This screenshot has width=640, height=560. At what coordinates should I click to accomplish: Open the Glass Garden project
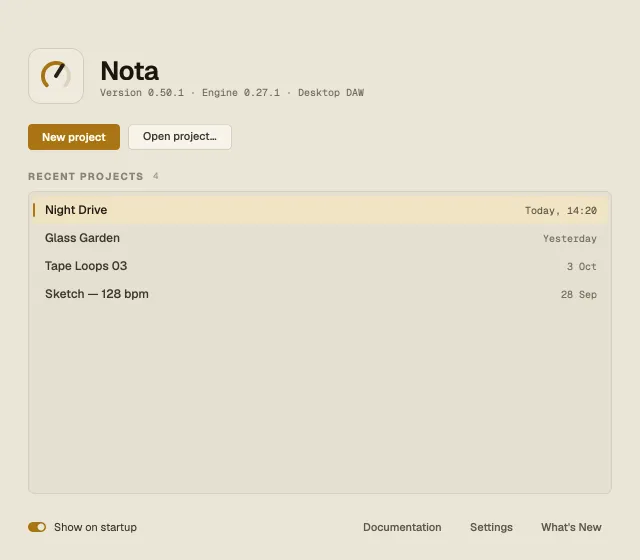(320, 238)
